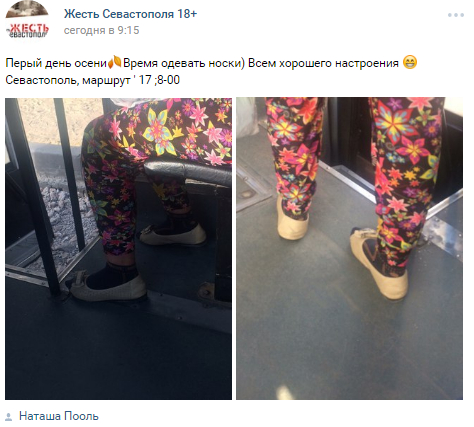The width and height of the screenshot is (474, 427).
Task: Open author profile Наташа Пооль
Action: (59, 416)
